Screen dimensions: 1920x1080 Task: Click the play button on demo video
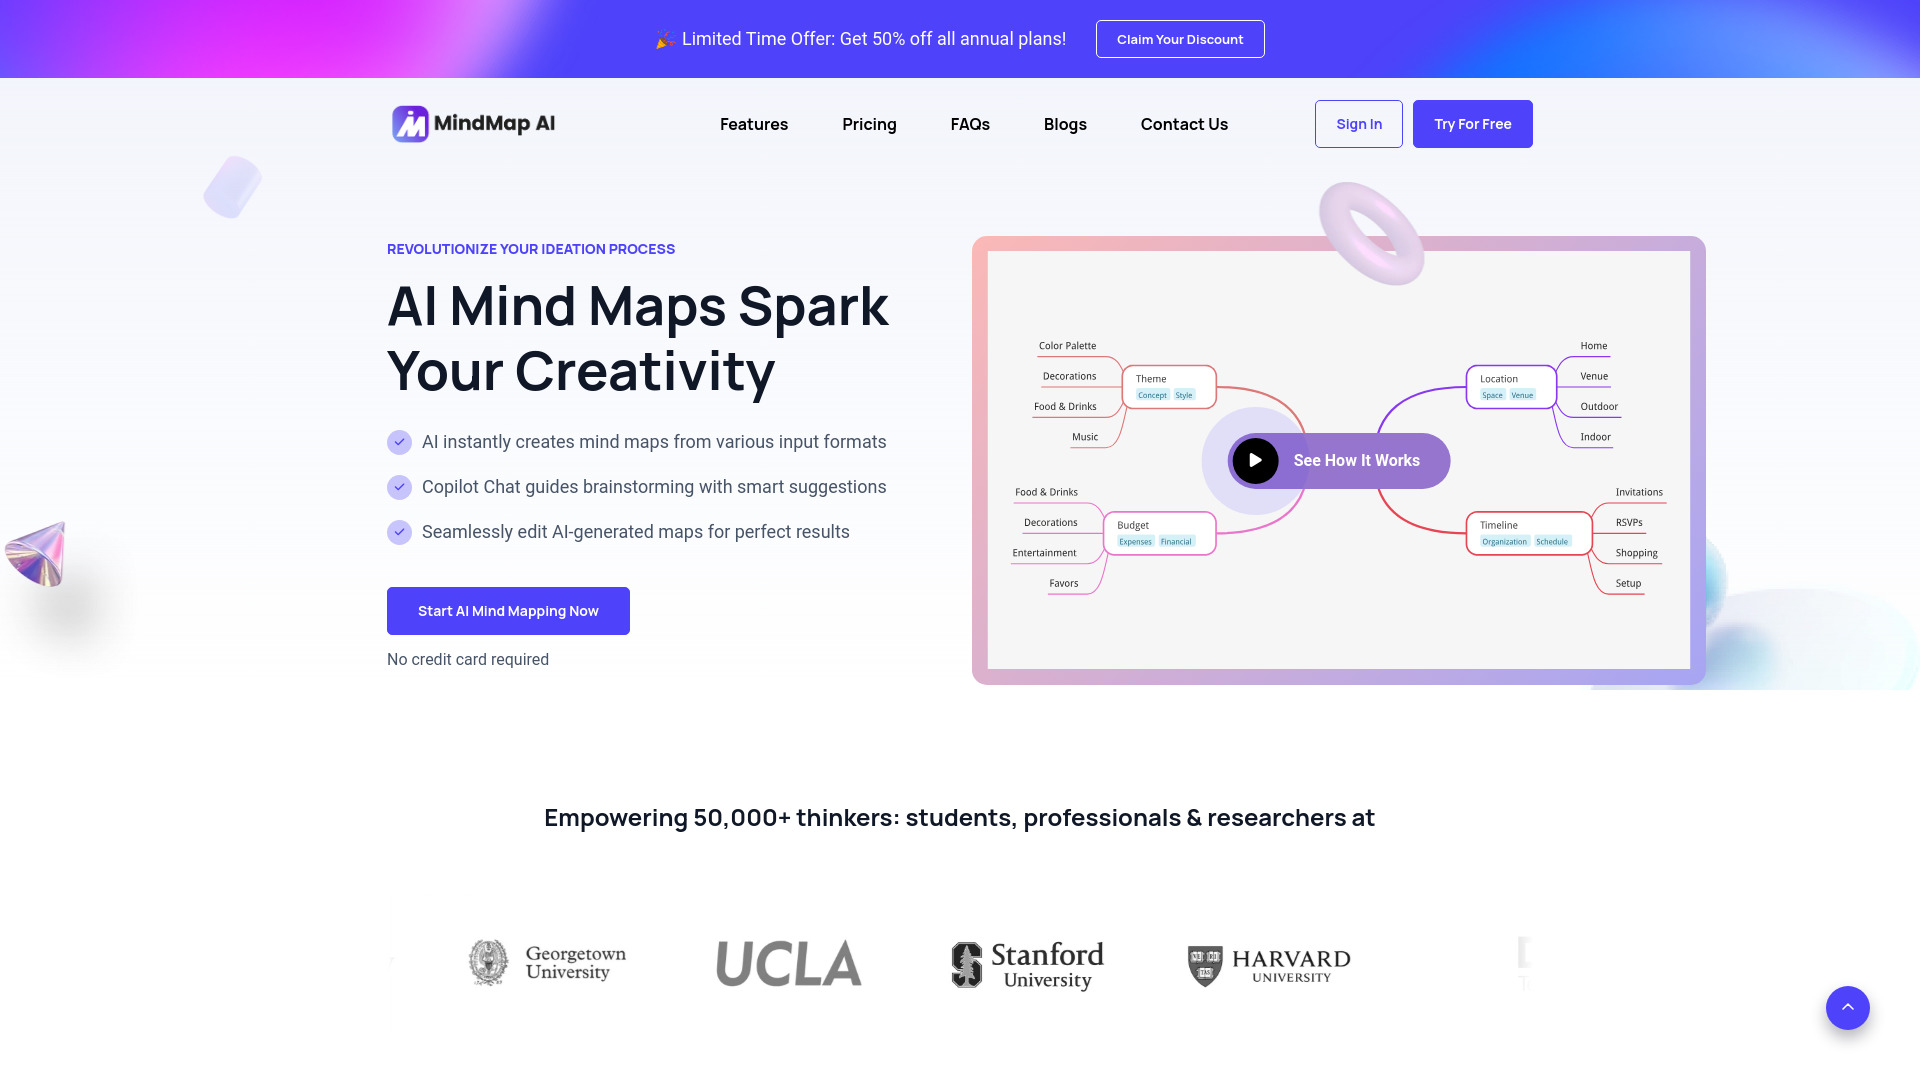point(1254,460)
